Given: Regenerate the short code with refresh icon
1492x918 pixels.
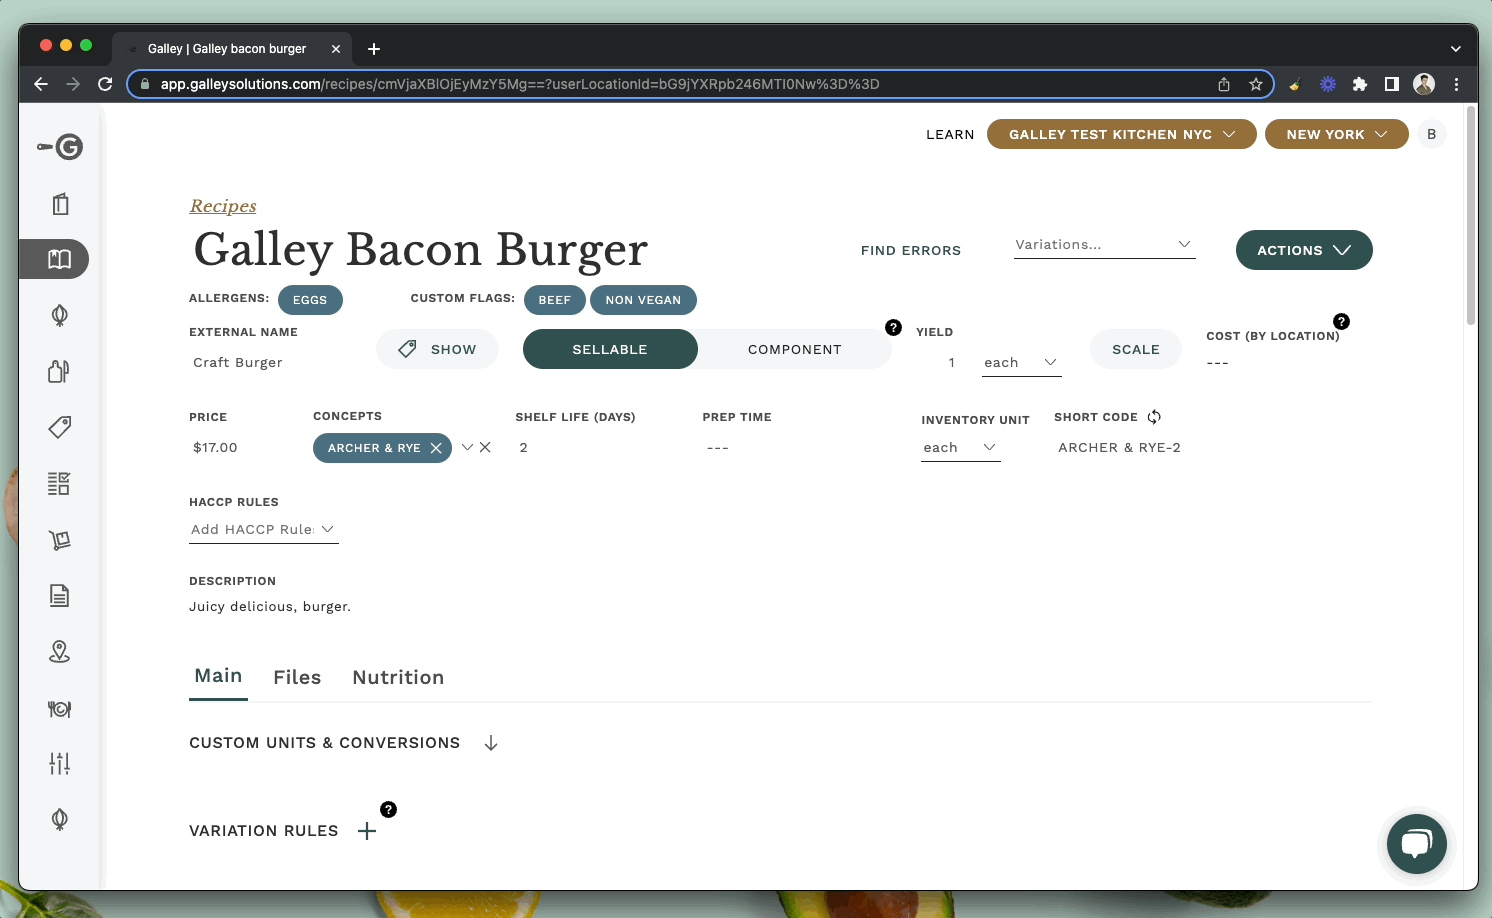Looking at the screenshot, I should pos(1154,416).
